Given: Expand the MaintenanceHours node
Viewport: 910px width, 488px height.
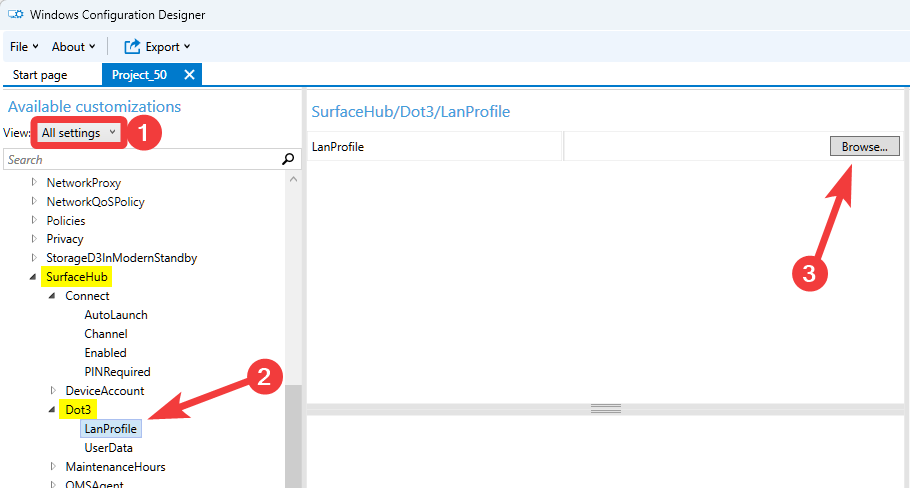Looking at the screenshot, I should click(53, 467).
